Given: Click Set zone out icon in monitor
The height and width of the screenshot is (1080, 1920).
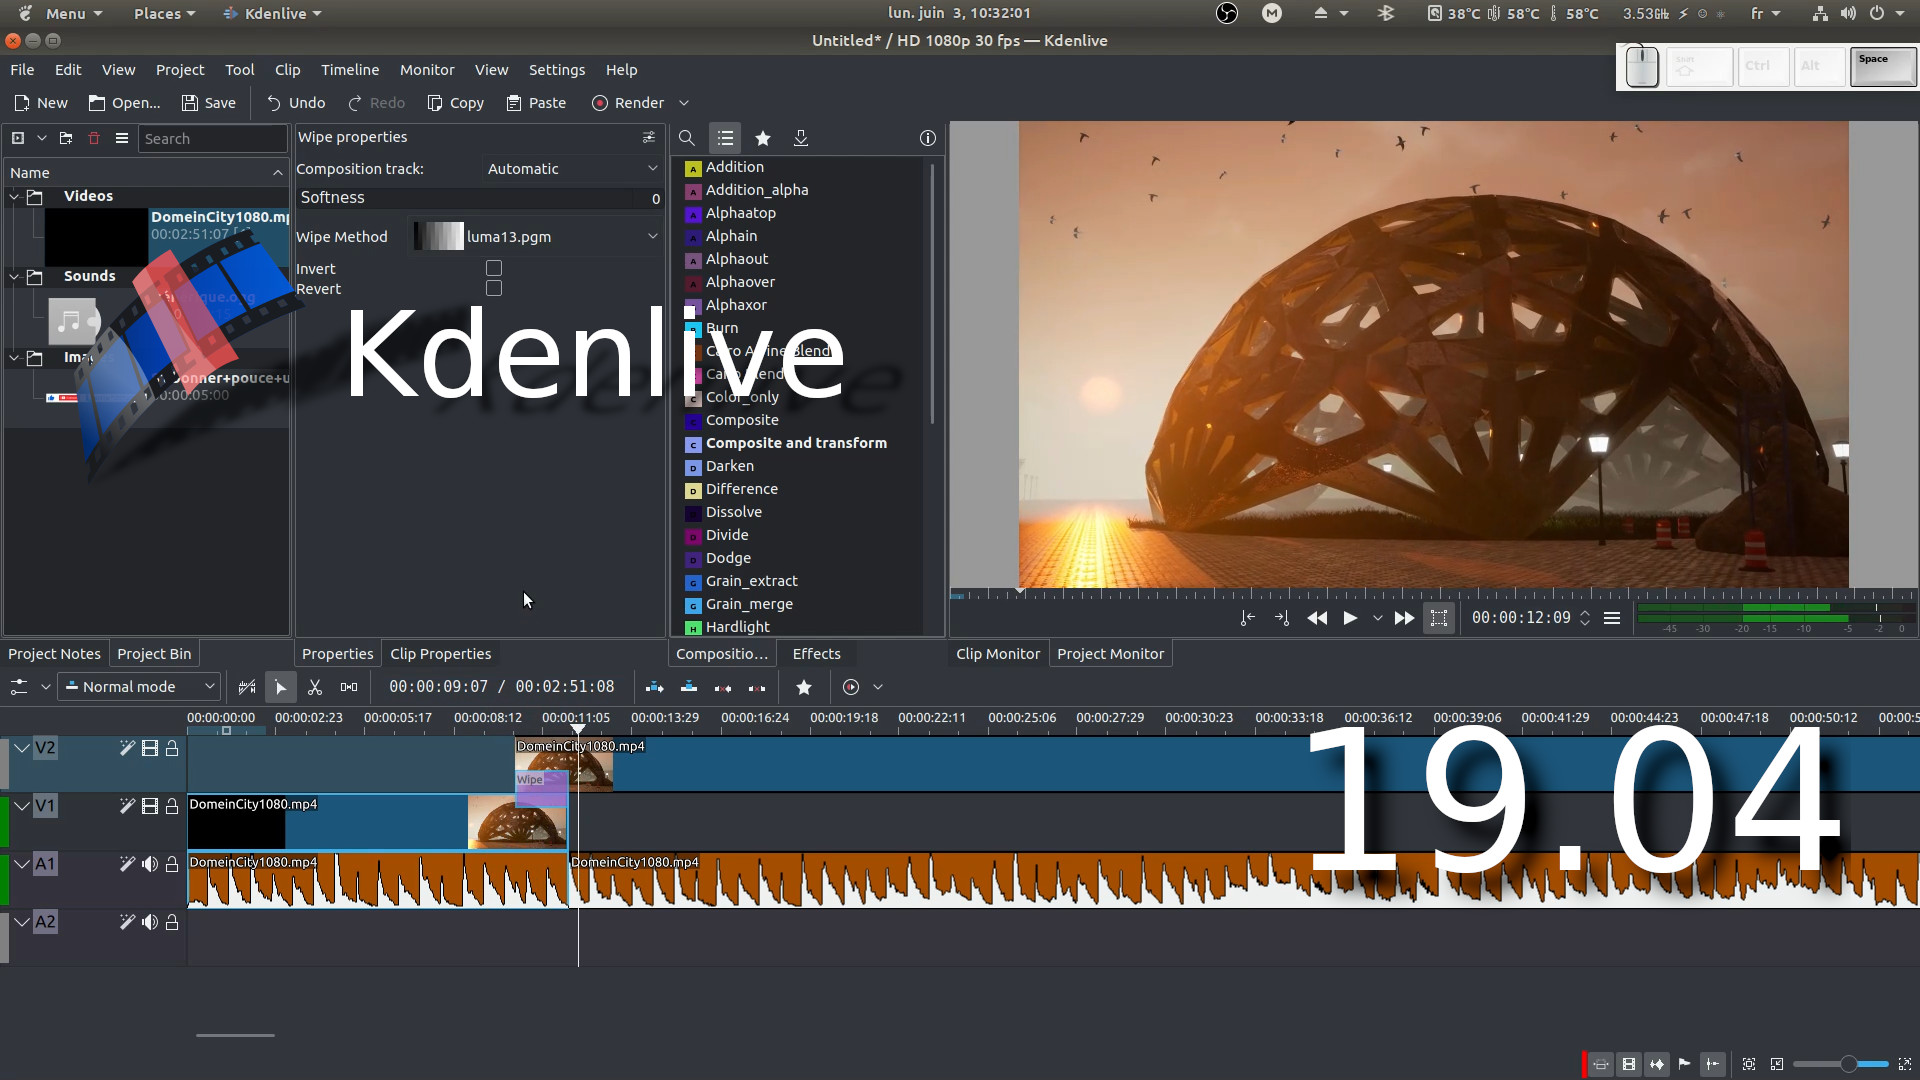Looking at the screenshot, I should 1282,618.
